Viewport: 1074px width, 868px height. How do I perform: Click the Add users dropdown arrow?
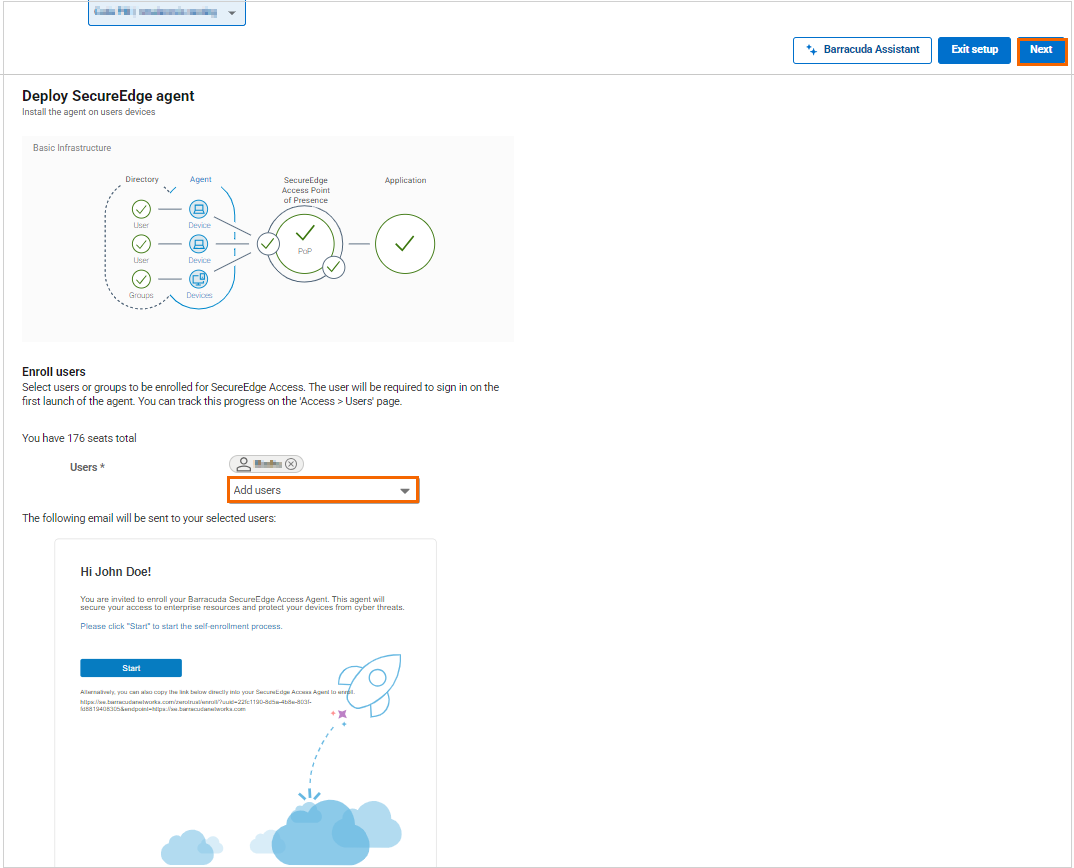pos(405,491)
